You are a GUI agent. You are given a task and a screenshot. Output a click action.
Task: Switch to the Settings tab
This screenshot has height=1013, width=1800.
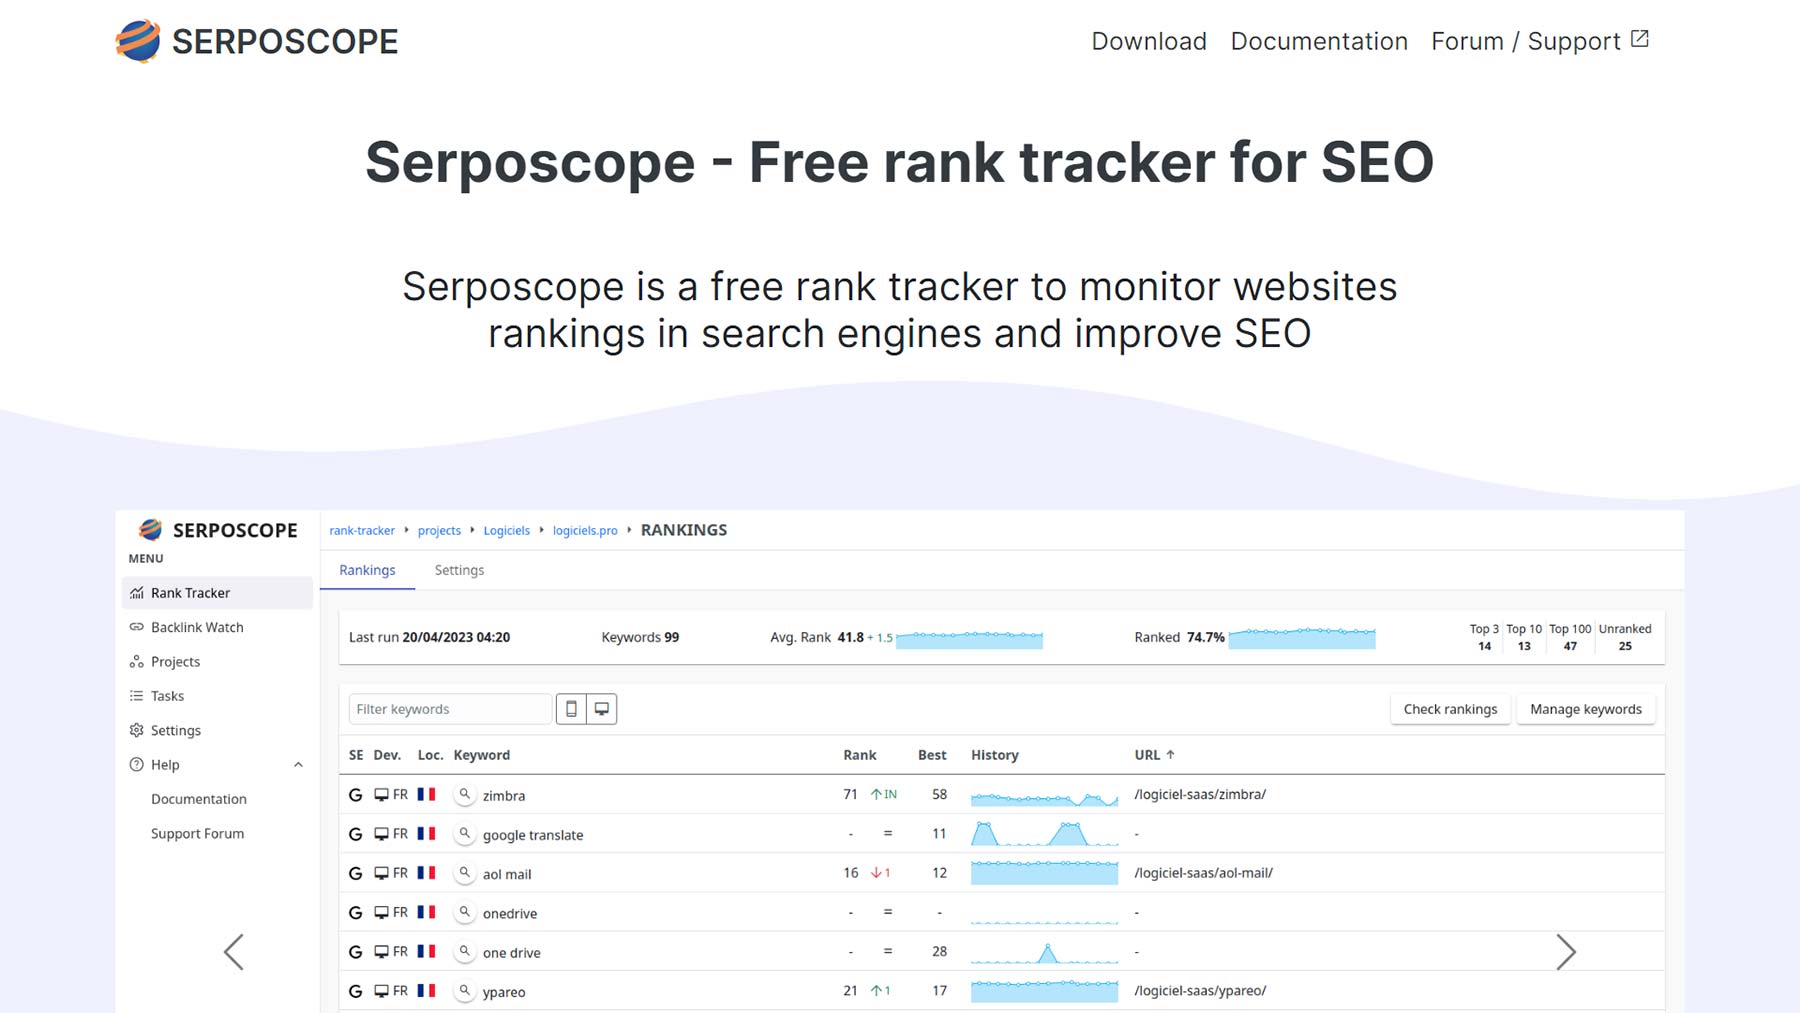(x=459, y=570)
